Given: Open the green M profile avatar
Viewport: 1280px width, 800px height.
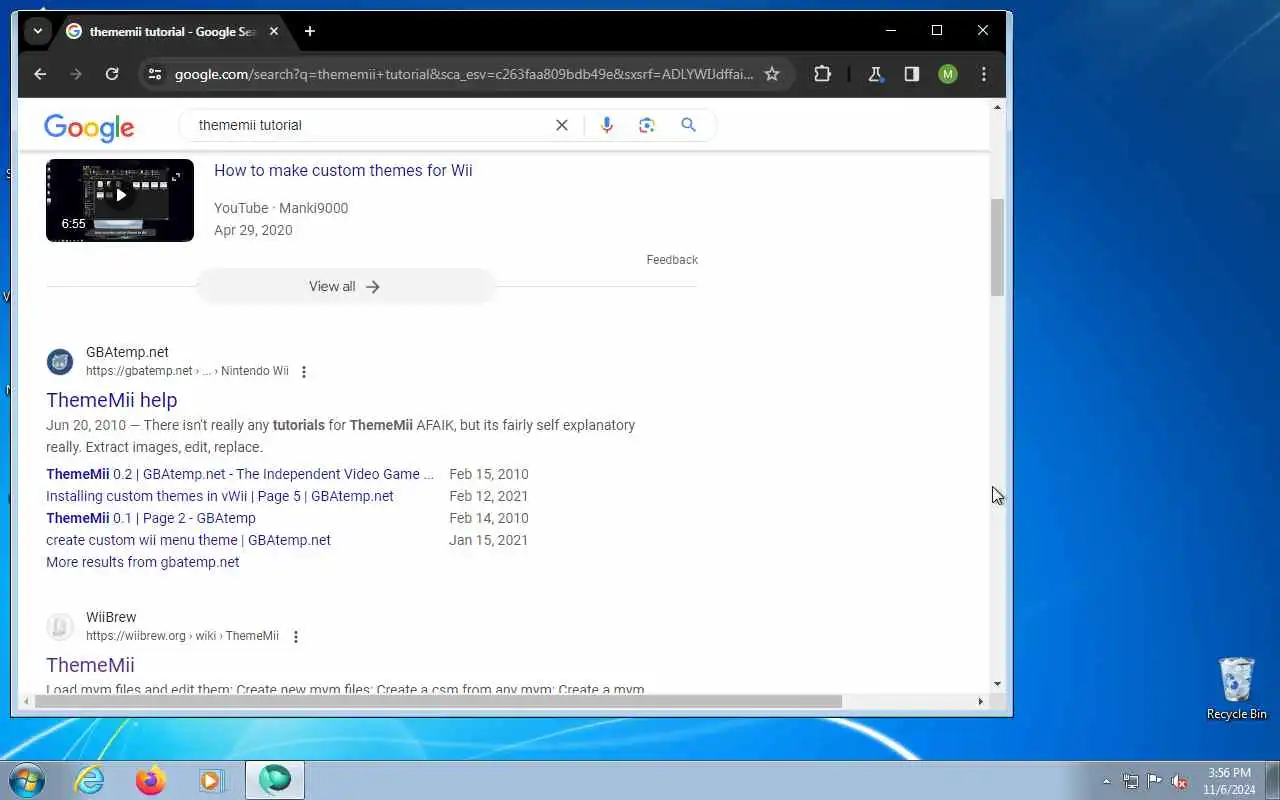Looking at the screenshot, I should 948,74.
